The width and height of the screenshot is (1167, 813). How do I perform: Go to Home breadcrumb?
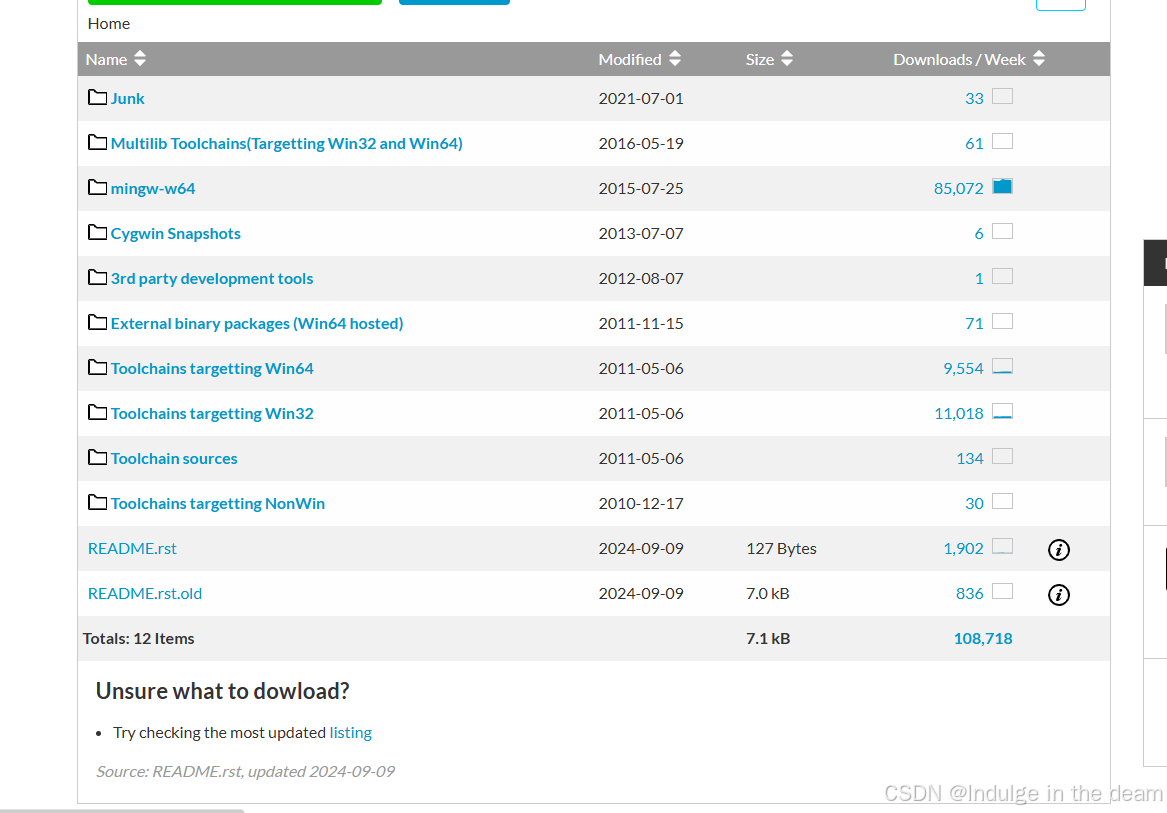pos(109,23)
